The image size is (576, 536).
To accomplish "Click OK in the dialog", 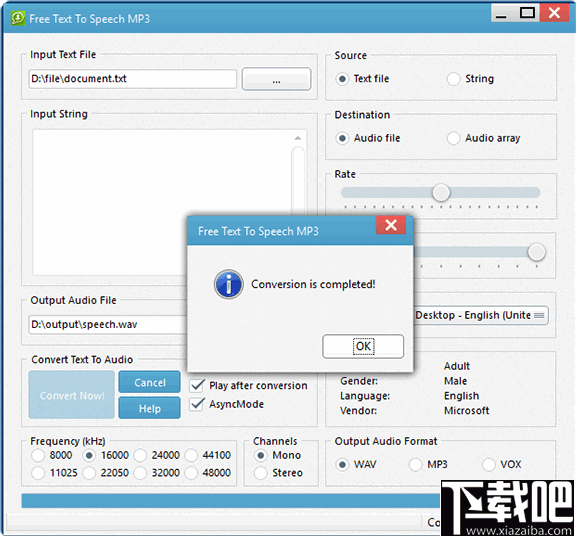I will (363, 346).
